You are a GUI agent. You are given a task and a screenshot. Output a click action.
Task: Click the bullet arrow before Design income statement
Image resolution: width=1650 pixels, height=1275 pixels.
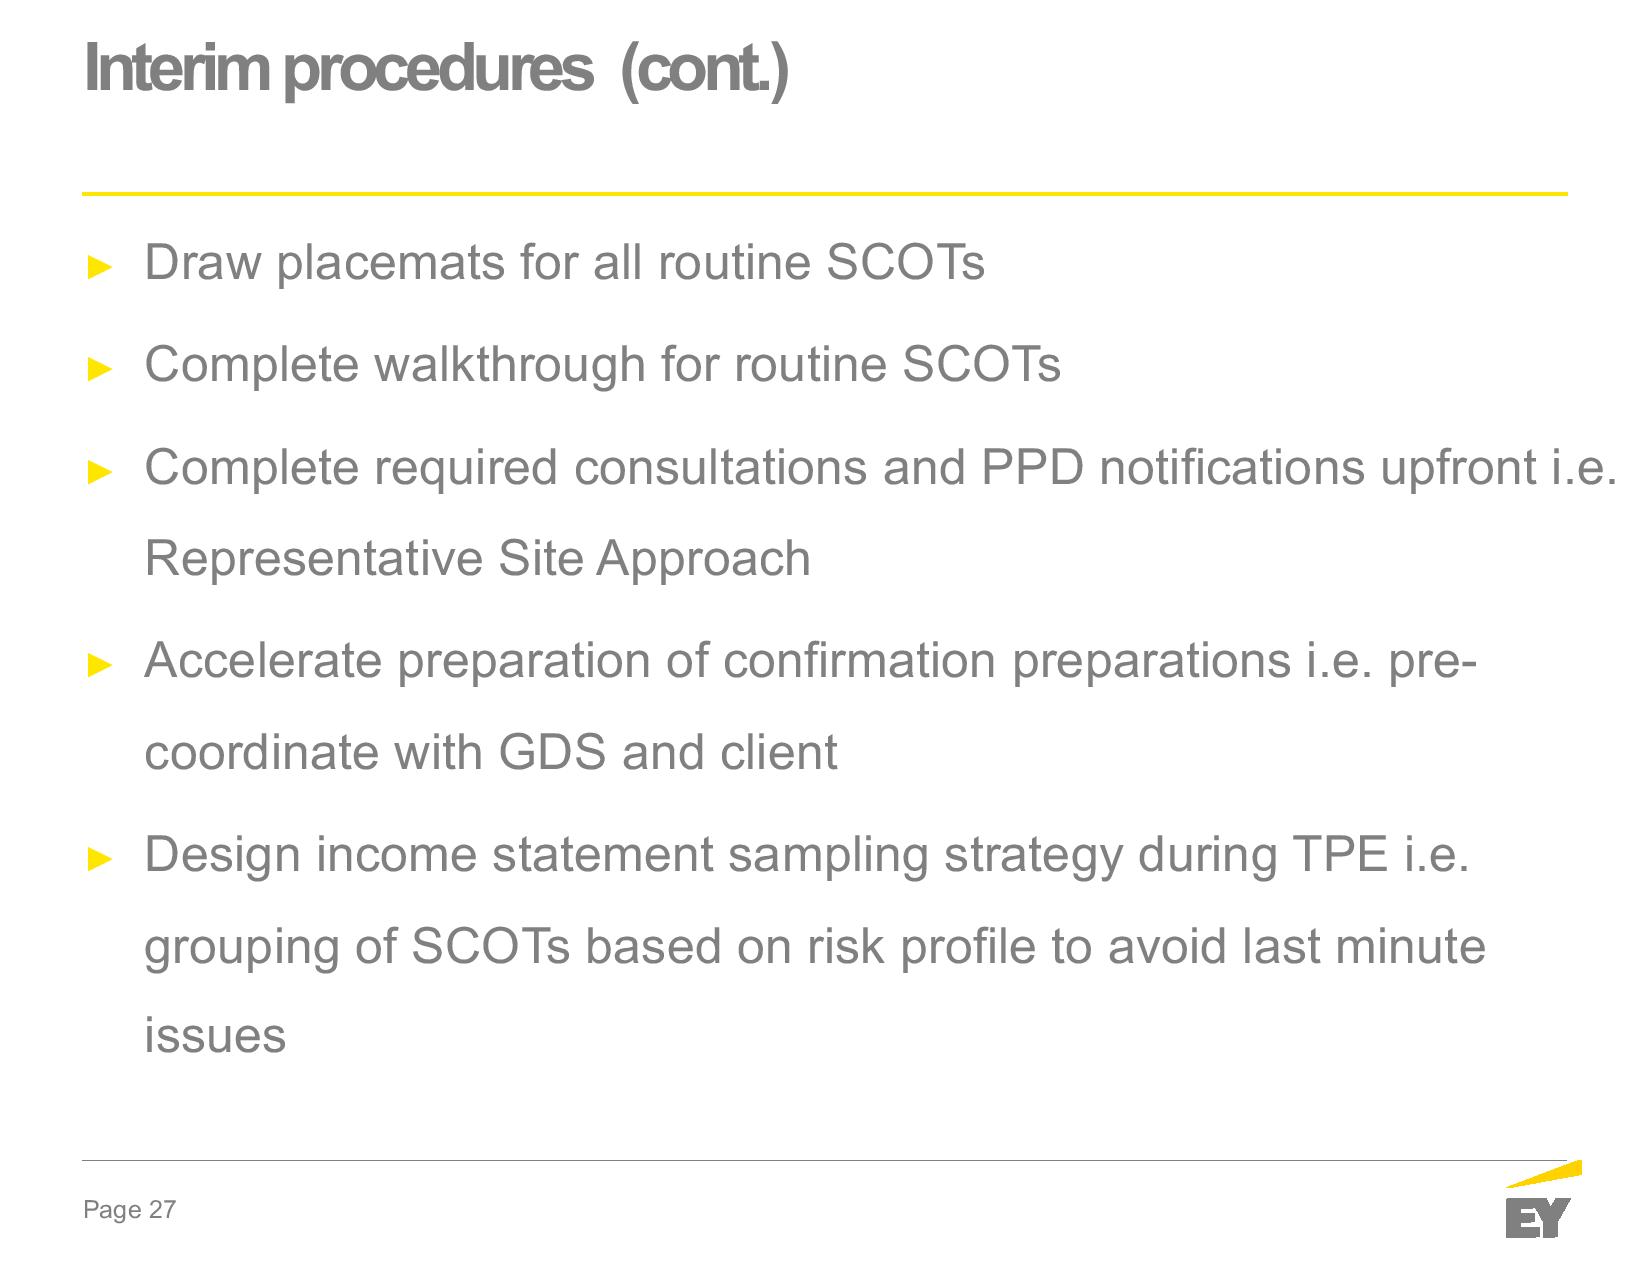click(100, 858)
